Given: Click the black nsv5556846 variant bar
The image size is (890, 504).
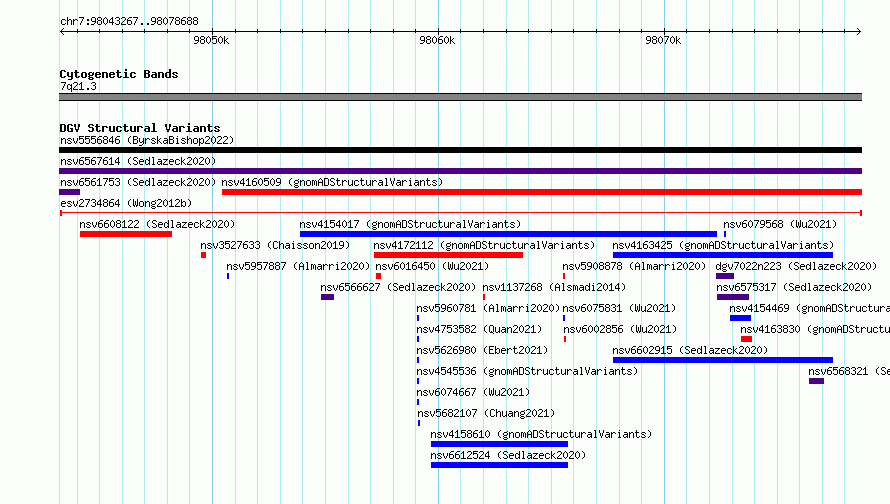Looking at the screenshot, I should tap(460, 150).
